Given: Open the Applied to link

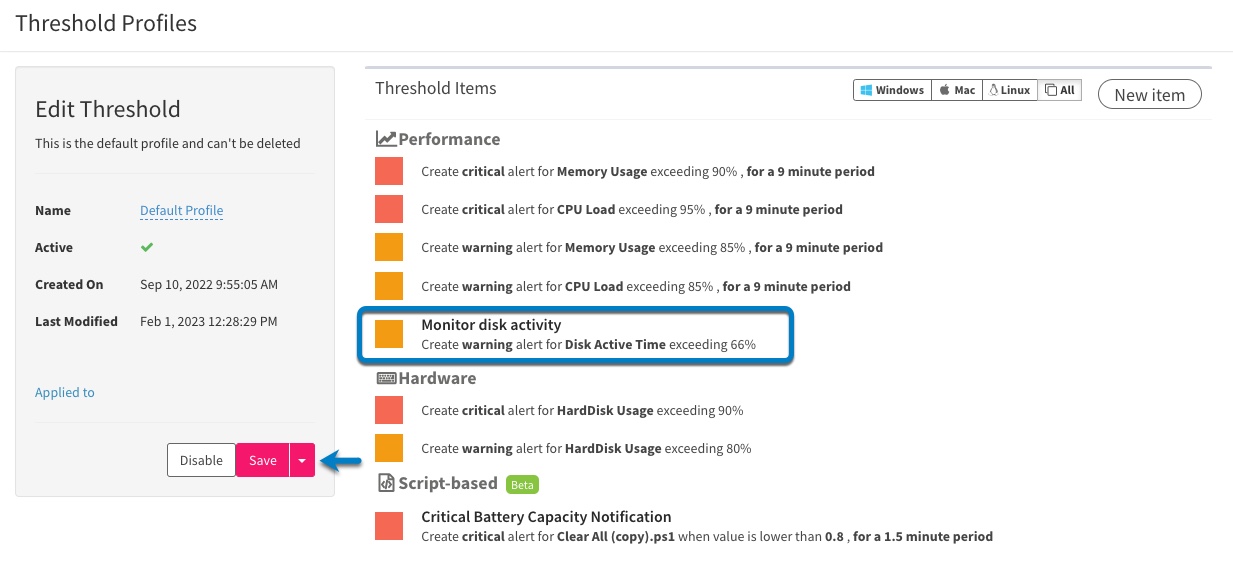Looking at the screenshot, I should coord(65,392).
